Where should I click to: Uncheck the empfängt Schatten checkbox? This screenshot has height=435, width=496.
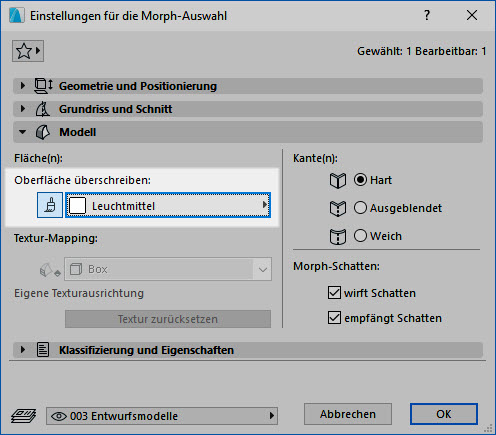click(x=334, y=318)
